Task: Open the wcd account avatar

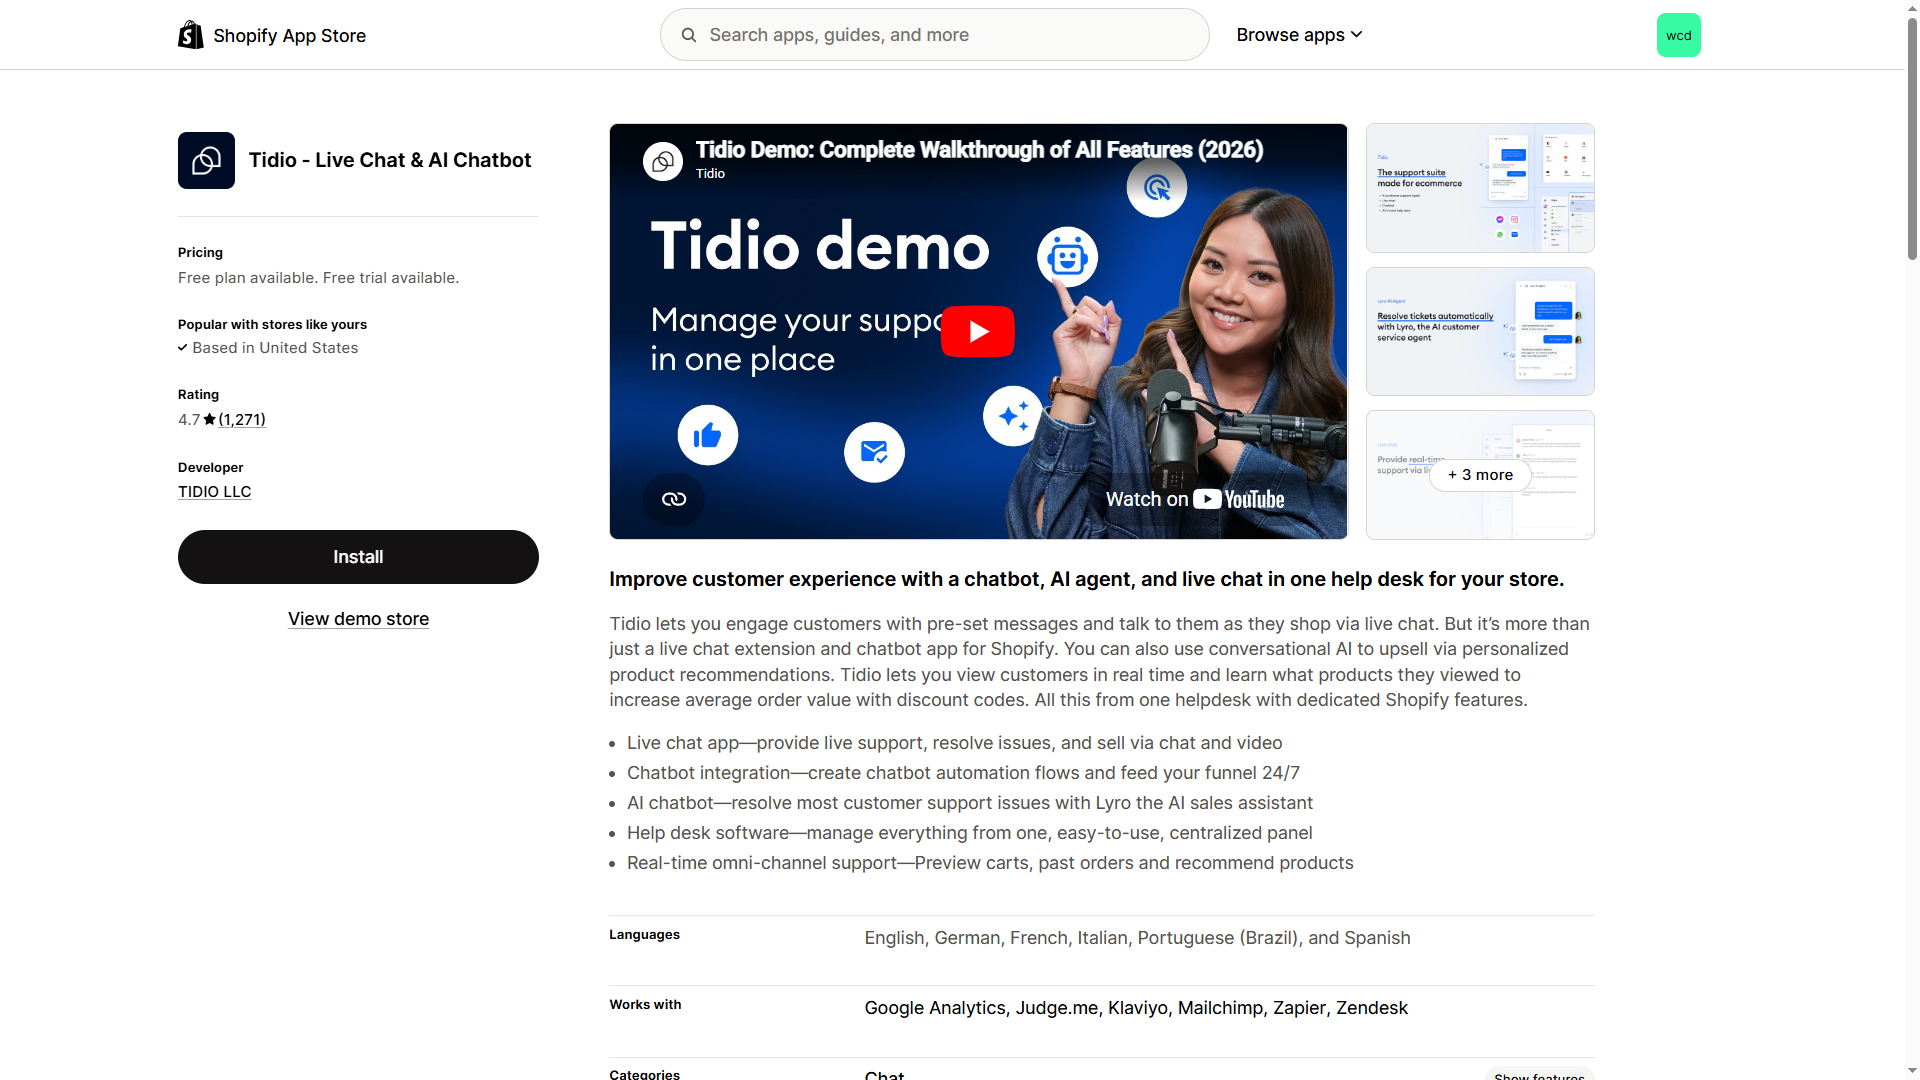Action: (x=1678, y=35)
